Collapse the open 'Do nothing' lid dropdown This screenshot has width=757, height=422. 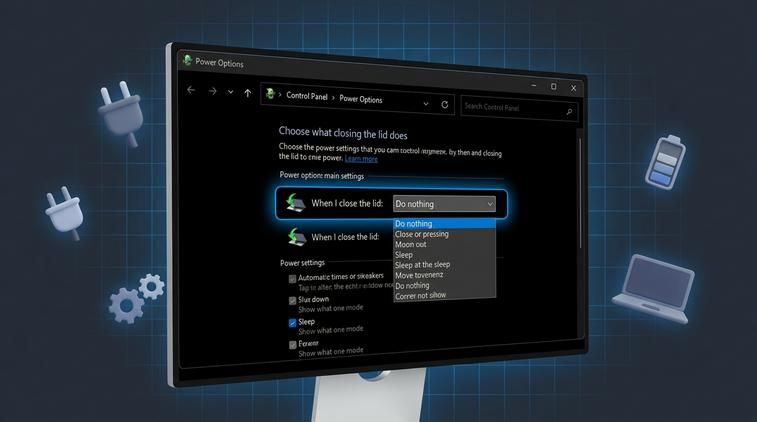pyautogui.click(x=489, y=204)
